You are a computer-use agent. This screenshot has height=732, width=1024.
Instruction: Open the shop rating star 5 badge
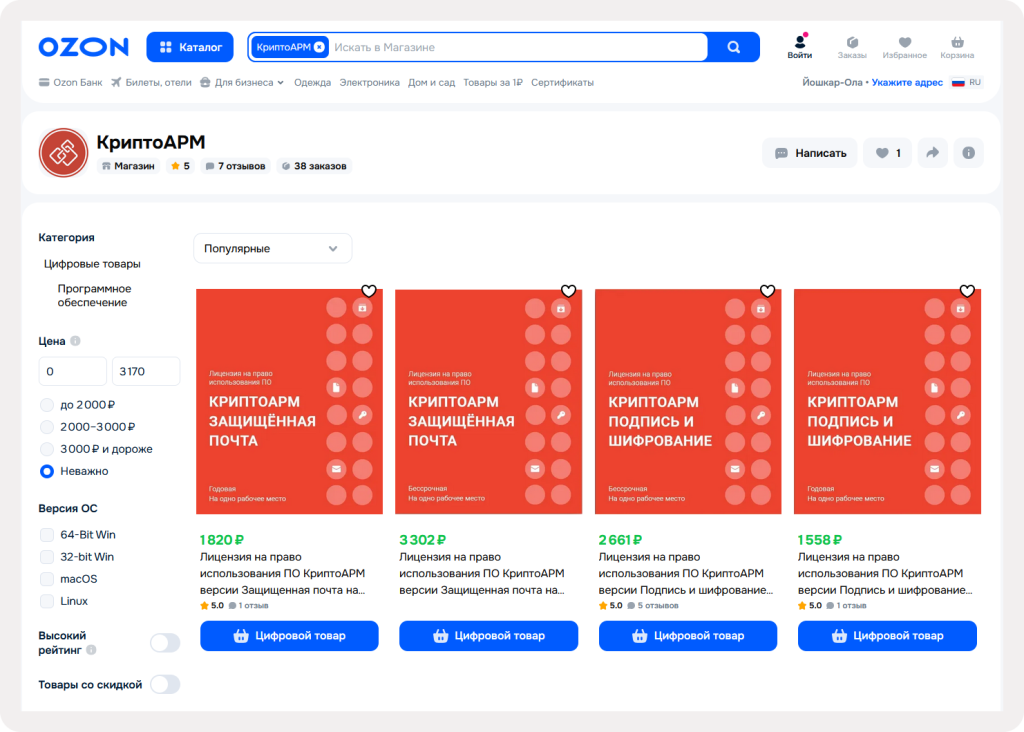coord(180,166)
